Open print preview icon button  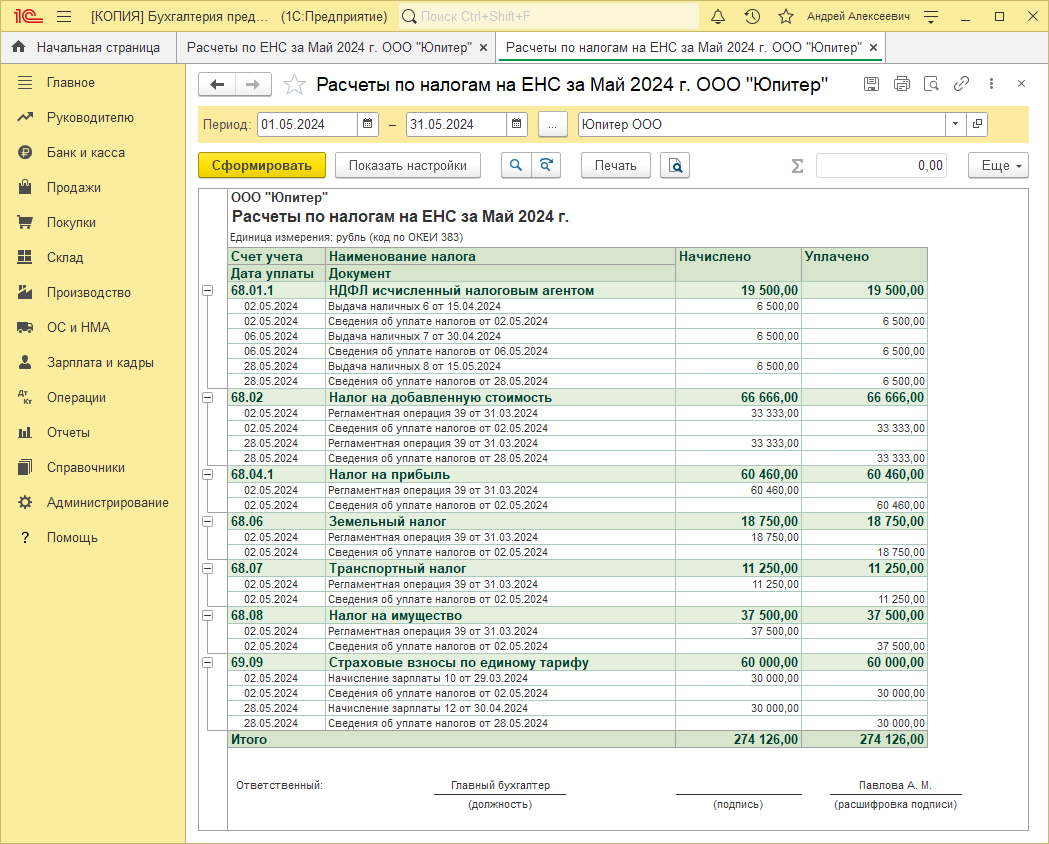click(x=676, y=165)
